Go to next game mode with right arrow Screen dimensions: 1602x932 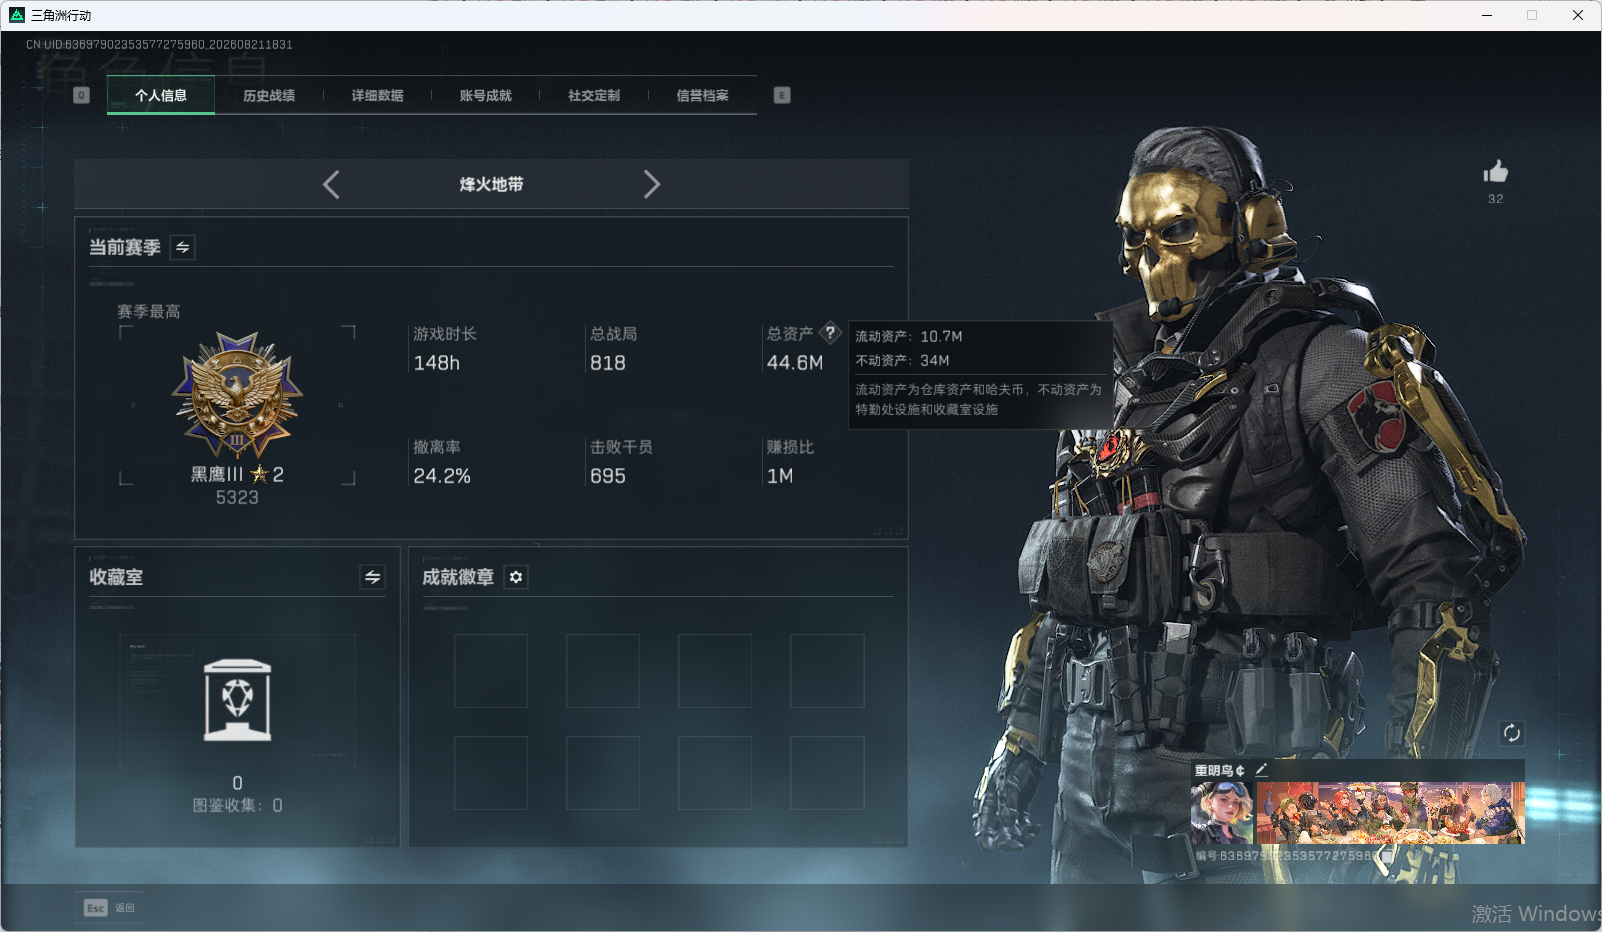652,184
